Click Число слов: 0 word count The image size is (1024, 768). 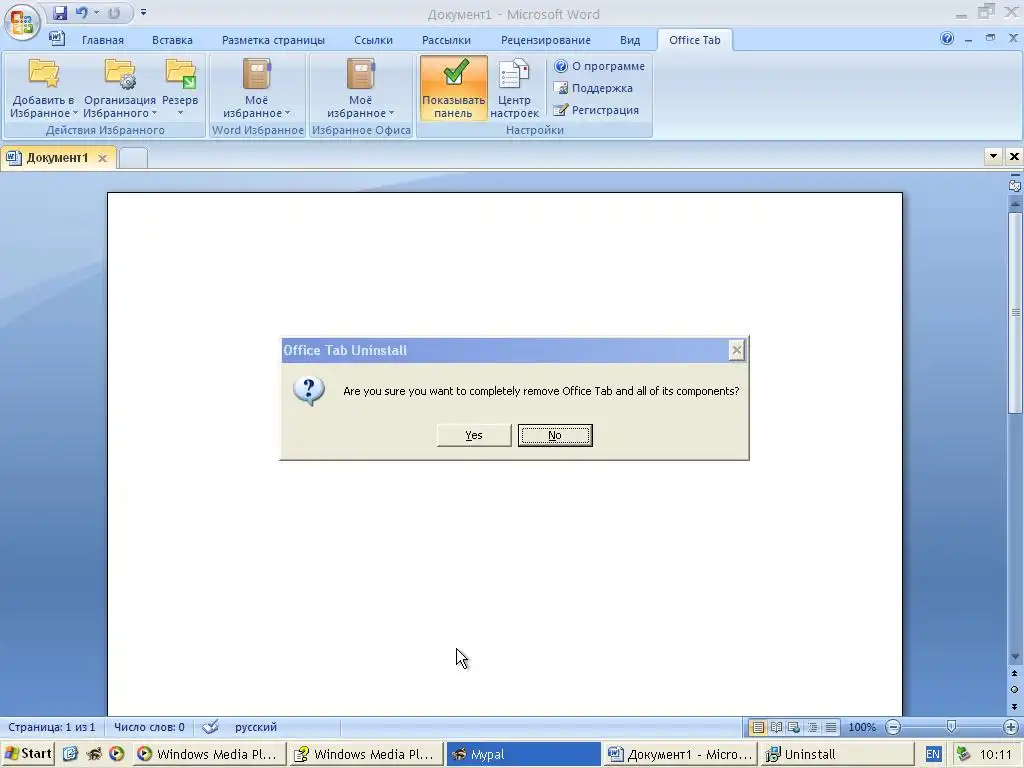(x=149, y=727)
